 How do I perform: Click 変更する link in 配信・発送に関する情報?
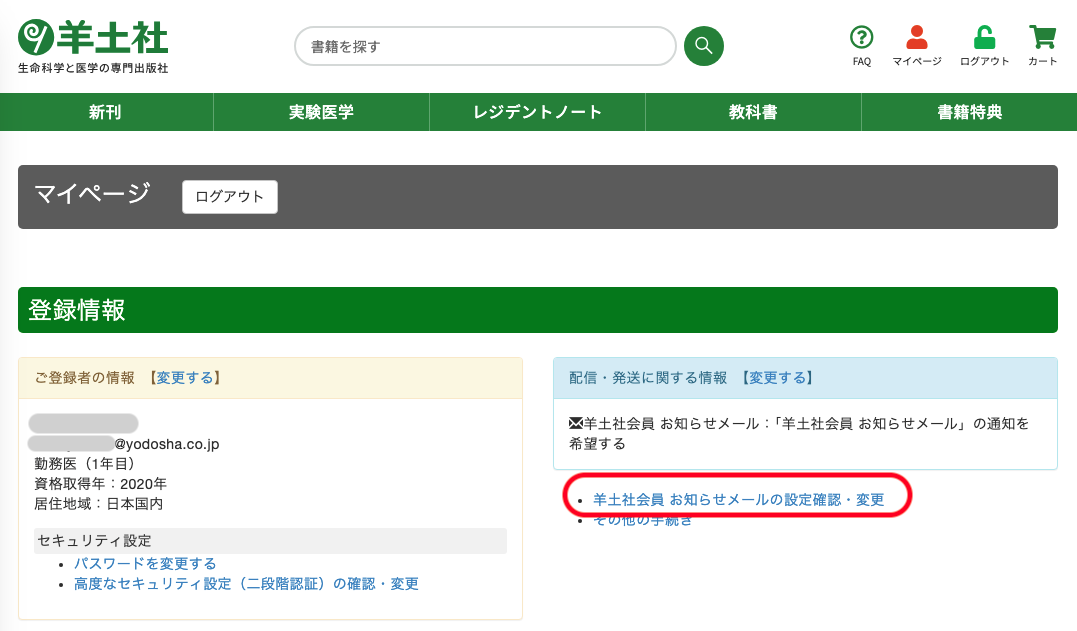[776, 377]
